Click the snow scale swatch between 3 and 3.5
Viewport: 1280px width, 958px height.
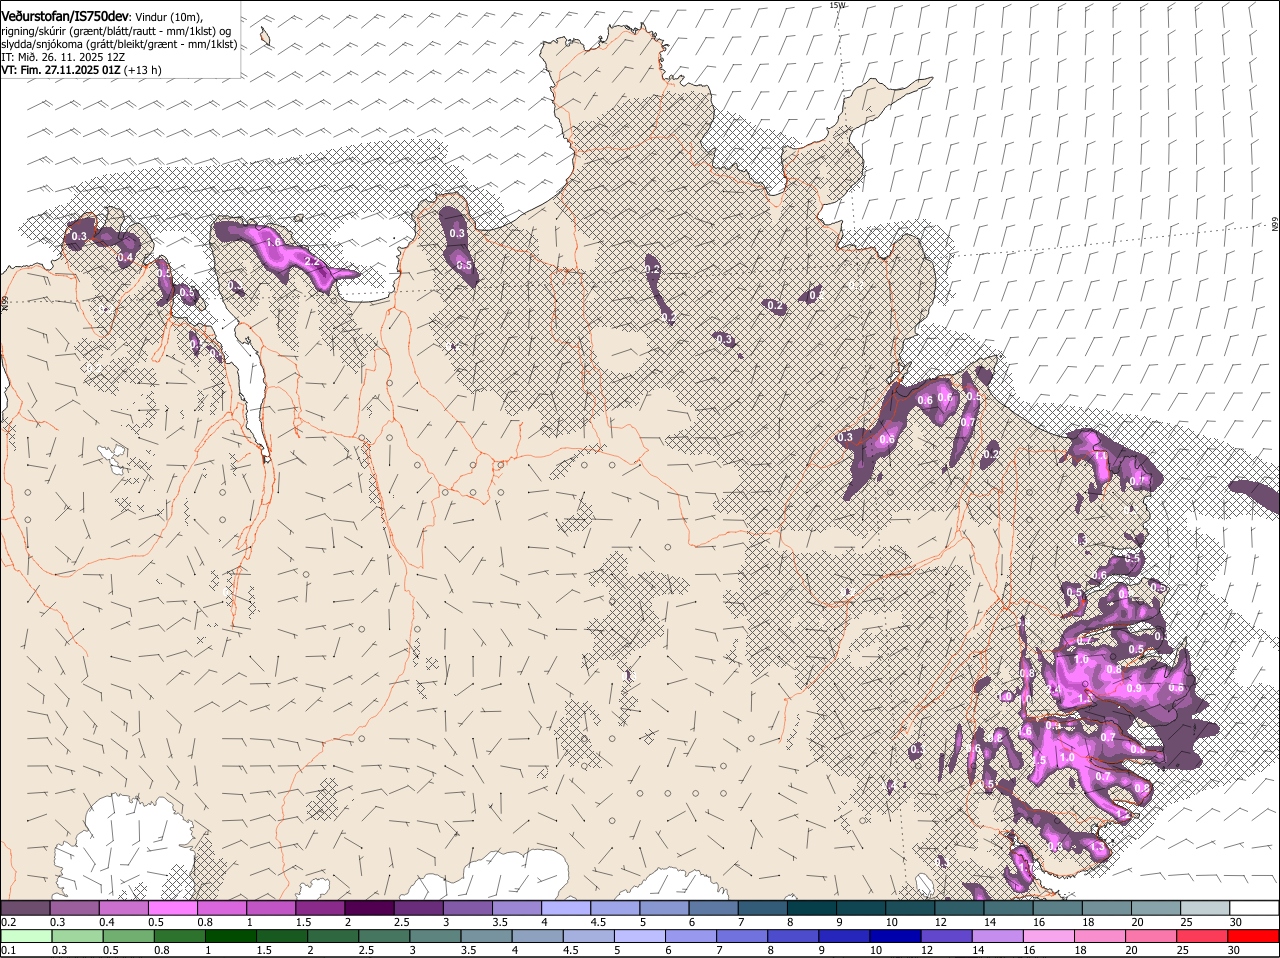pyautogui.click(x=467, y=908)
